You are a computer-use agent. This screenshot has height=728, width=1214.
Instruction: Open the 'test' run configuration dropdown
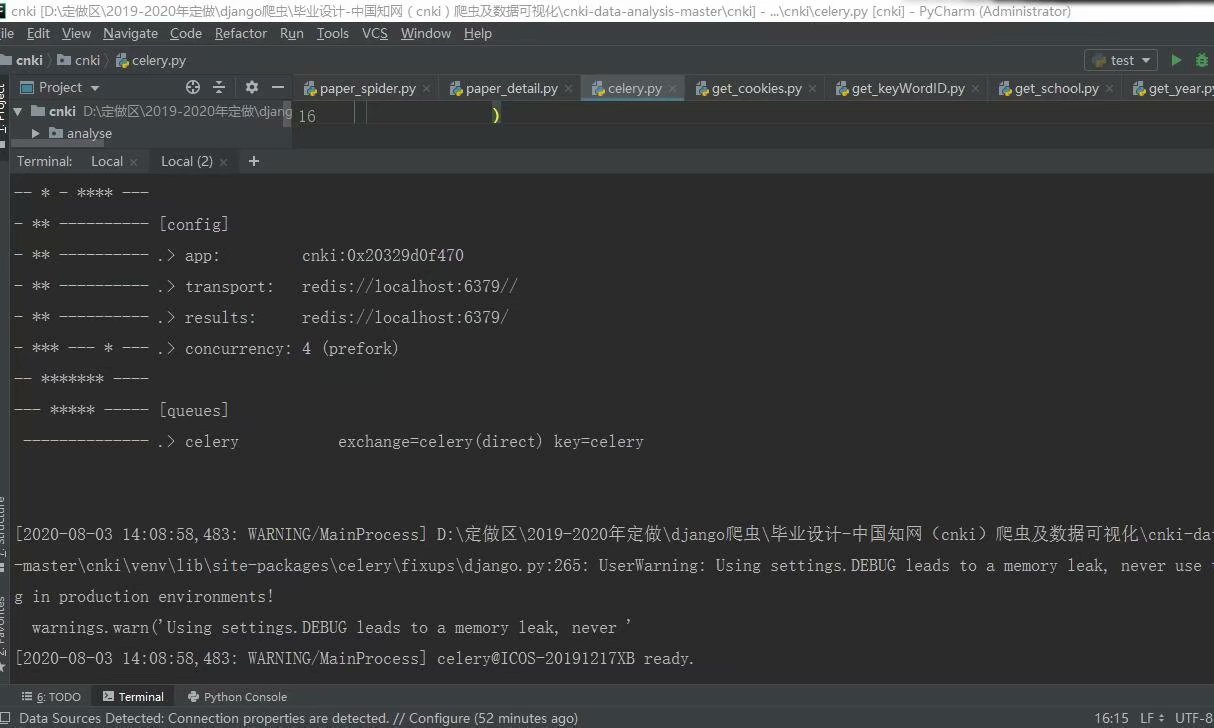click(1120, 60)
